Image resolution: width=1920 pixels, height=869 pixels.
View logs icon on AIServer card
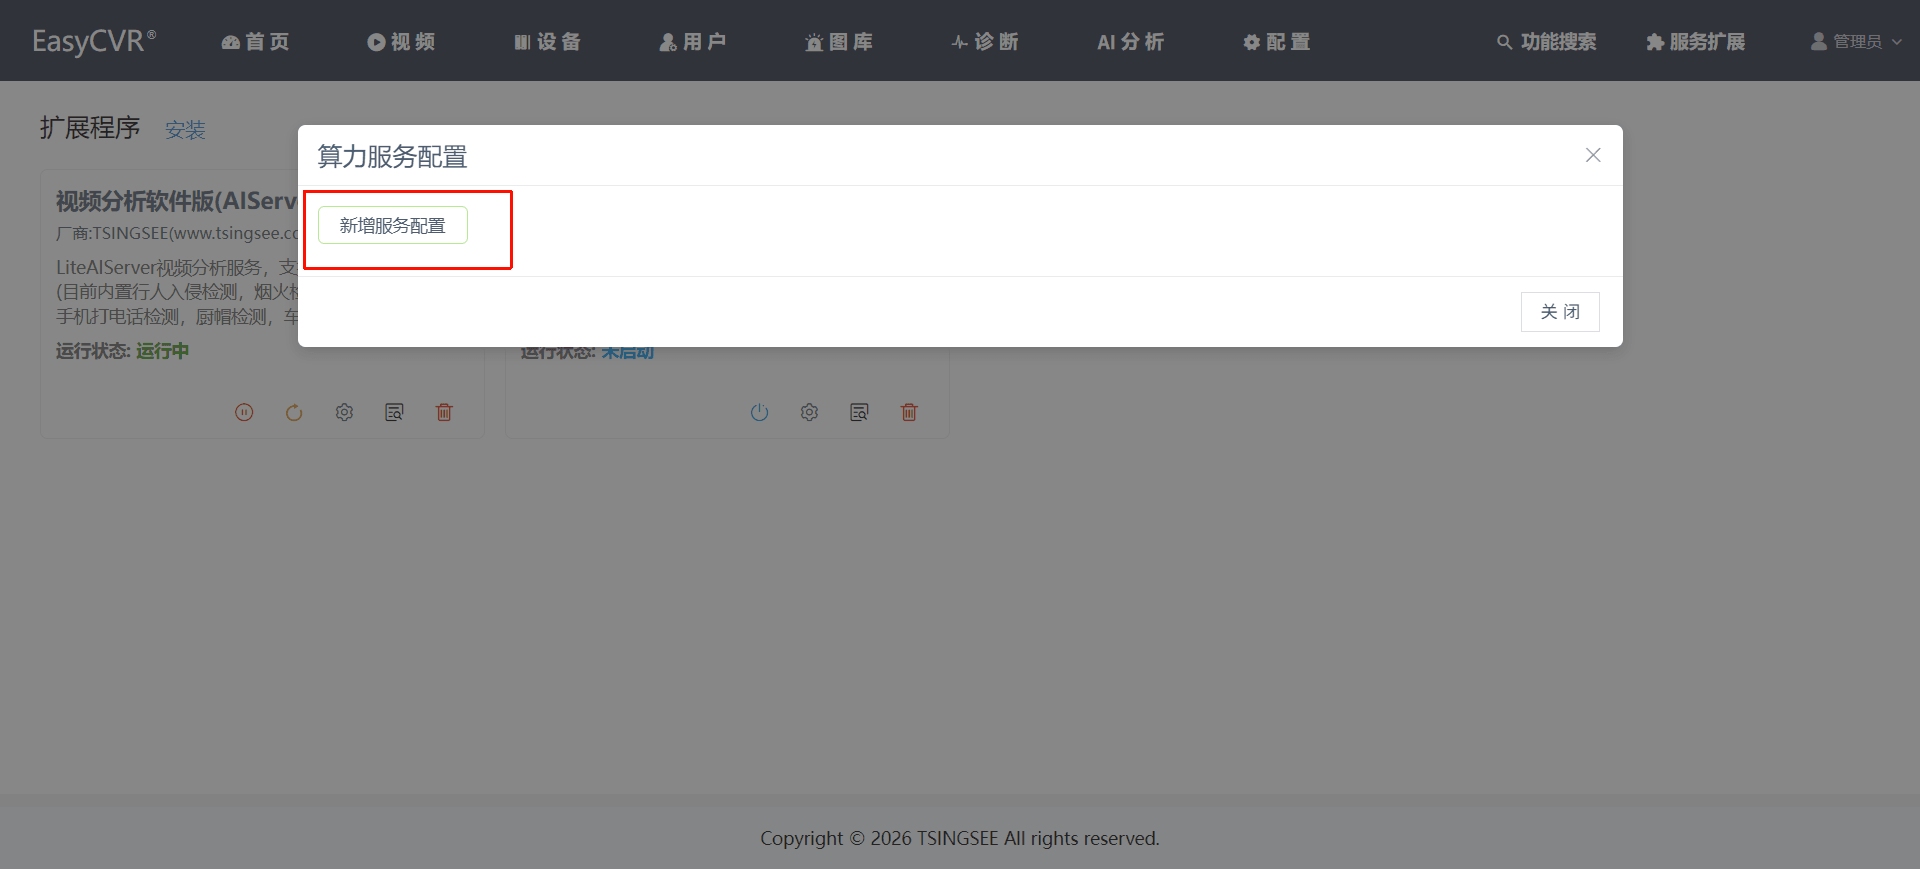tap(394, 412)
